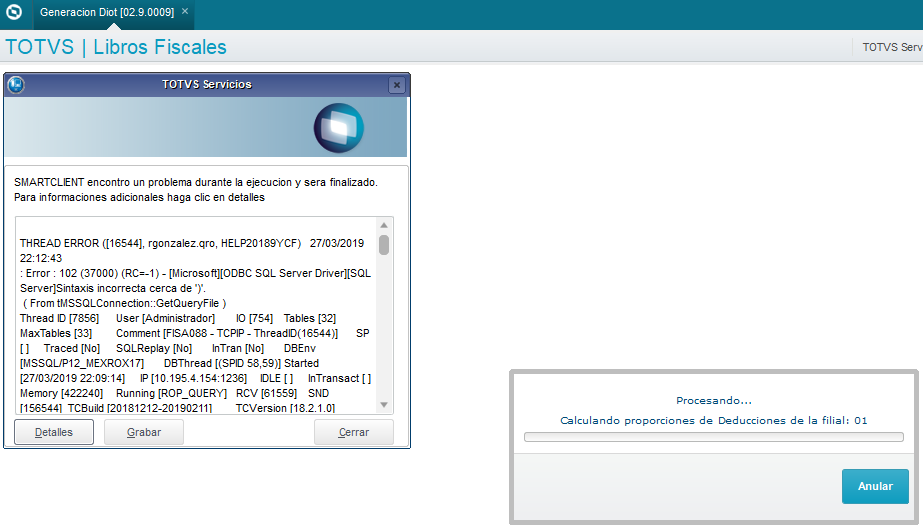Viewport: 923px width, 532px height.
Task: Click the 'Memory [422240]' text
Action: pos(61,393)
